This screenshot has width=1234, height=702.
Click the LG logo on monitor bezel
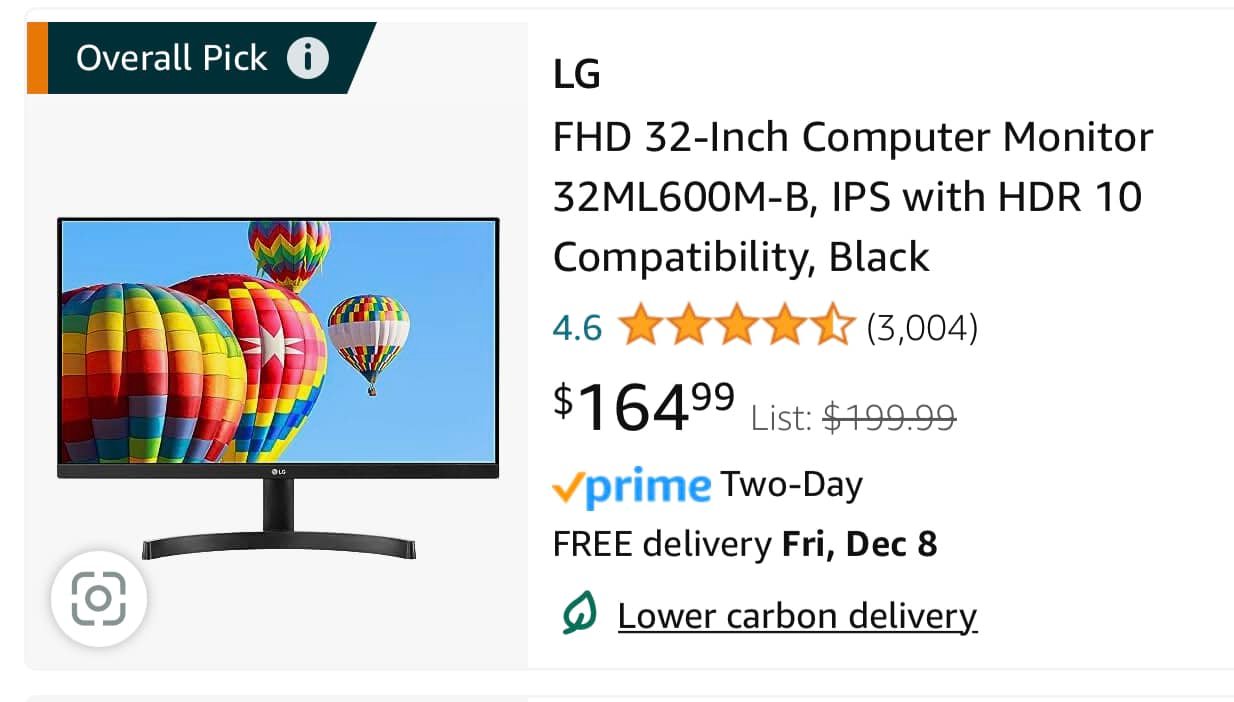click(278, 471)
